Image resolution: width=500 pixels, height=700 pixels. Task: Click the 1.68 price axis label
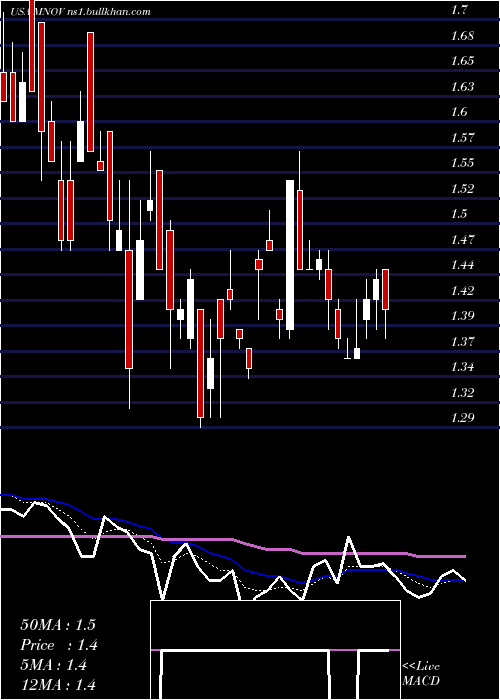(463, 35)
